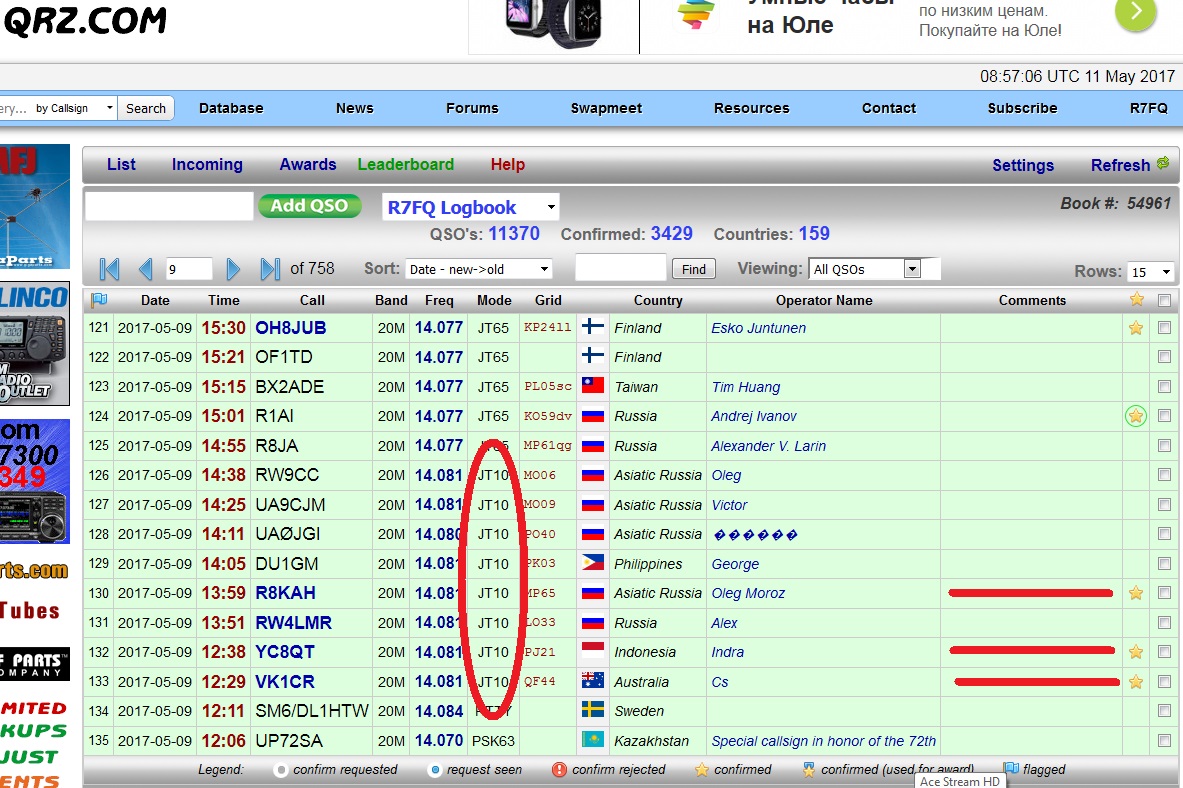Image resolution: width=1183 pixels, height=788 pixels.
Task: Click the flag column header icon
Action: click(99, 300)
